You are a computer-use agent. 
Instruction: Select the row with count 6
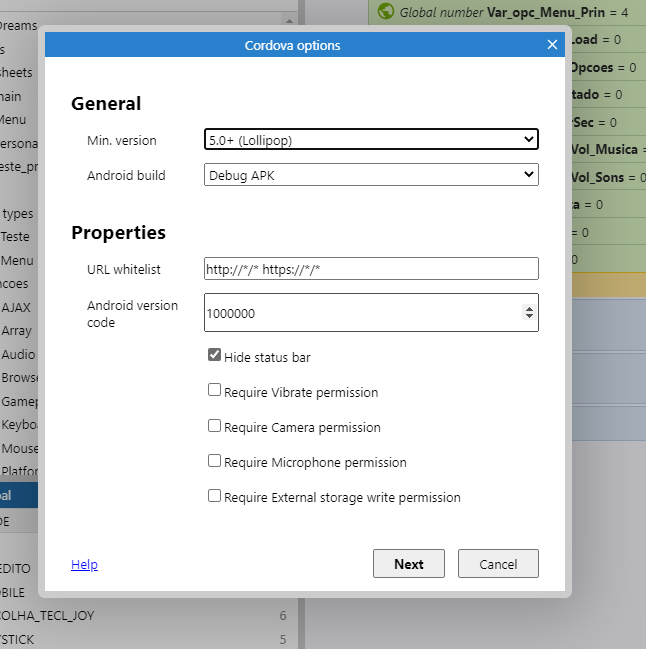click(x=149, y=615)
